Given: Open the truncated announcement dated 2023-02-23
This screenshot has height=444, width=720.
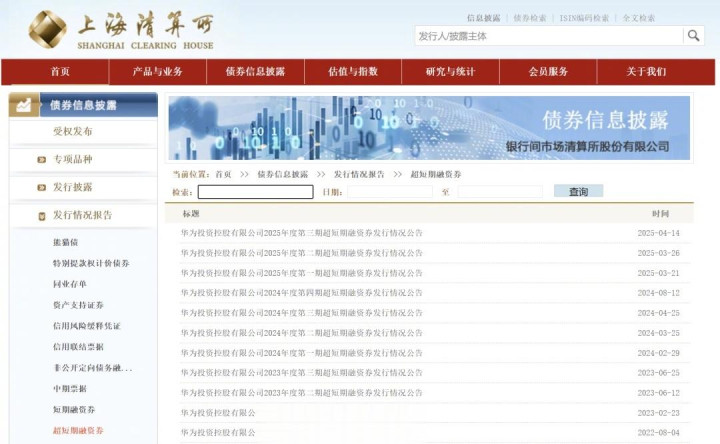Looking at the screenshot, I should pos(218,413).
